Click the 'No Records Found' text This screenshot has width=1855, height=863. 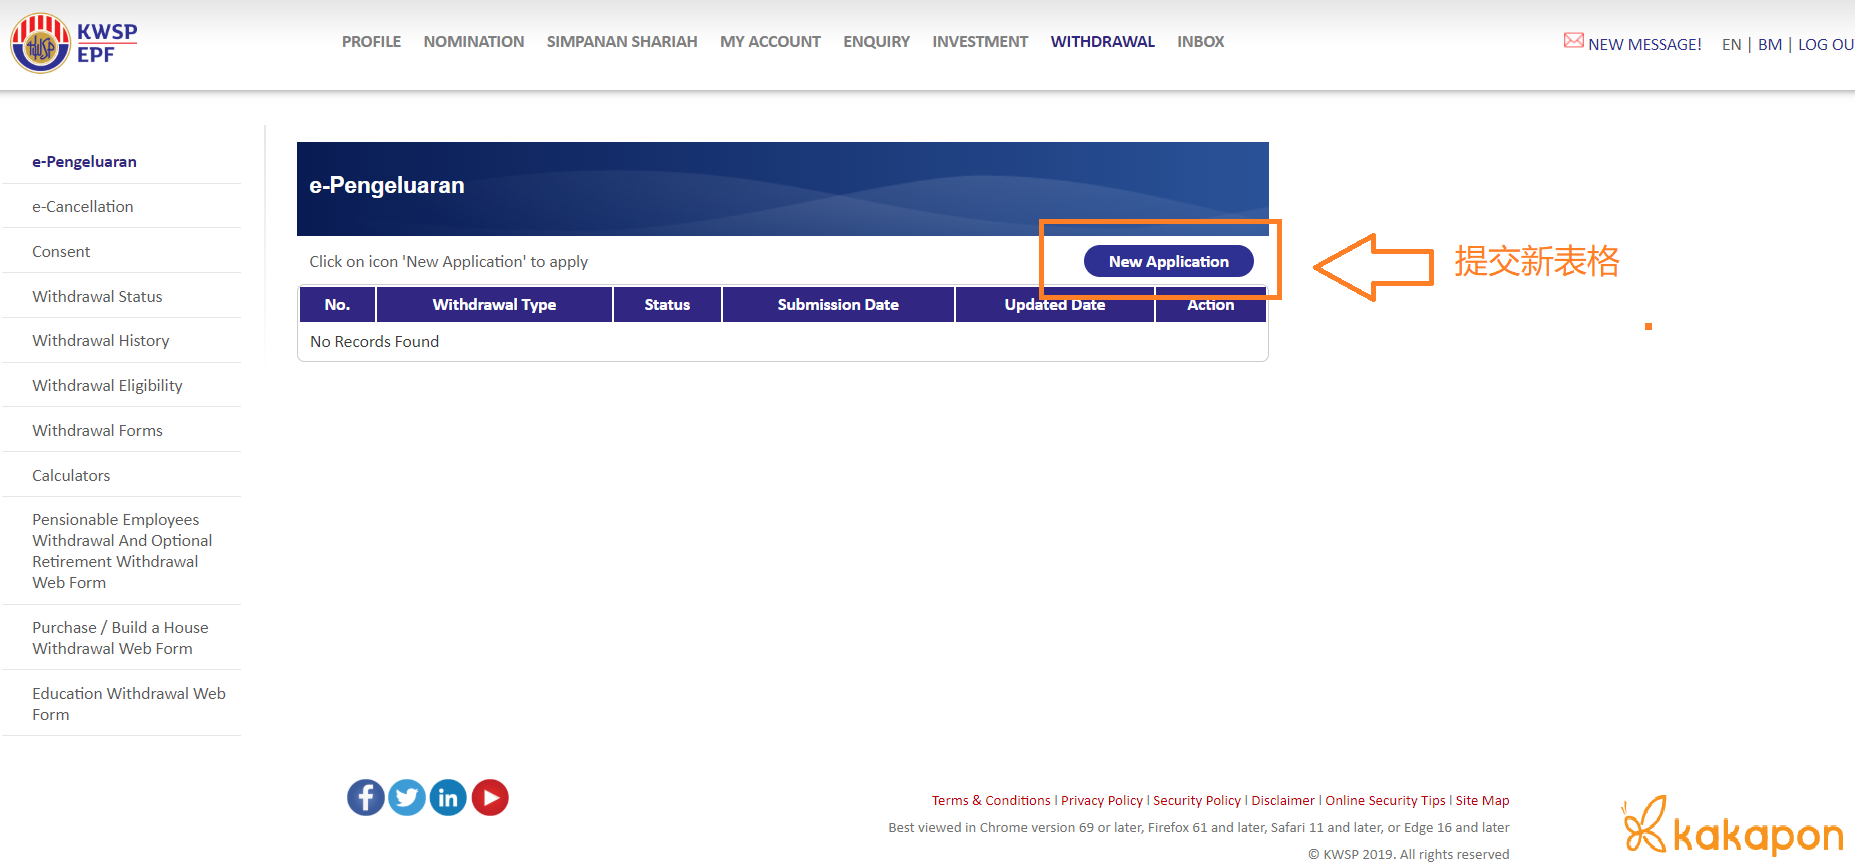(374, 342)
